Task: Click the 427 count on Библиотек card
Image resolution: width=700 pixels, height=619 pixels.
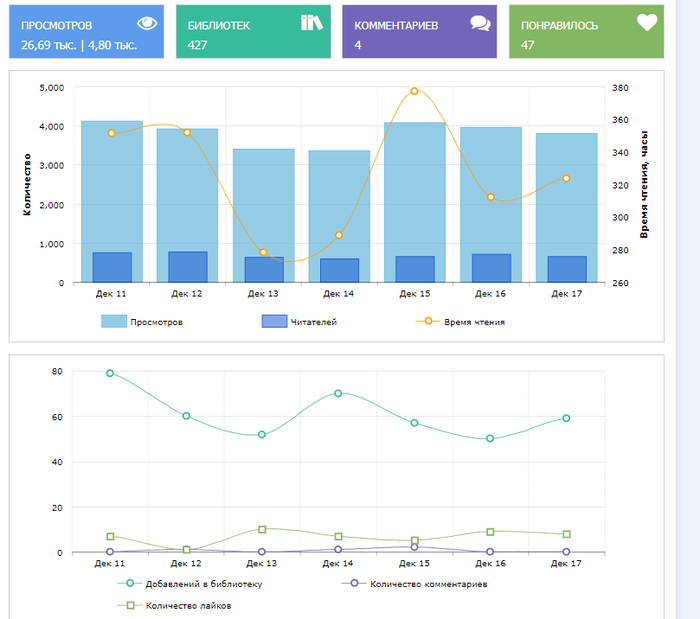Action: point(197,45)
